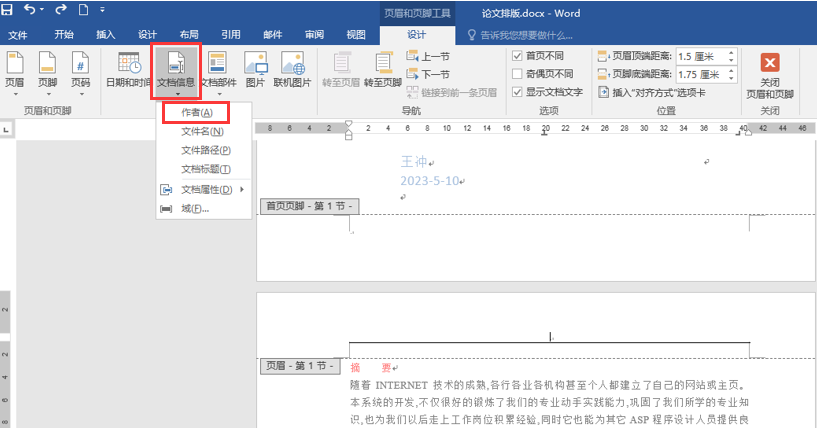The image size is (817, 428).
Task: Enable Different Odd & Even (奇偶页不同) checkbox
Action: (x=517, y=74)
